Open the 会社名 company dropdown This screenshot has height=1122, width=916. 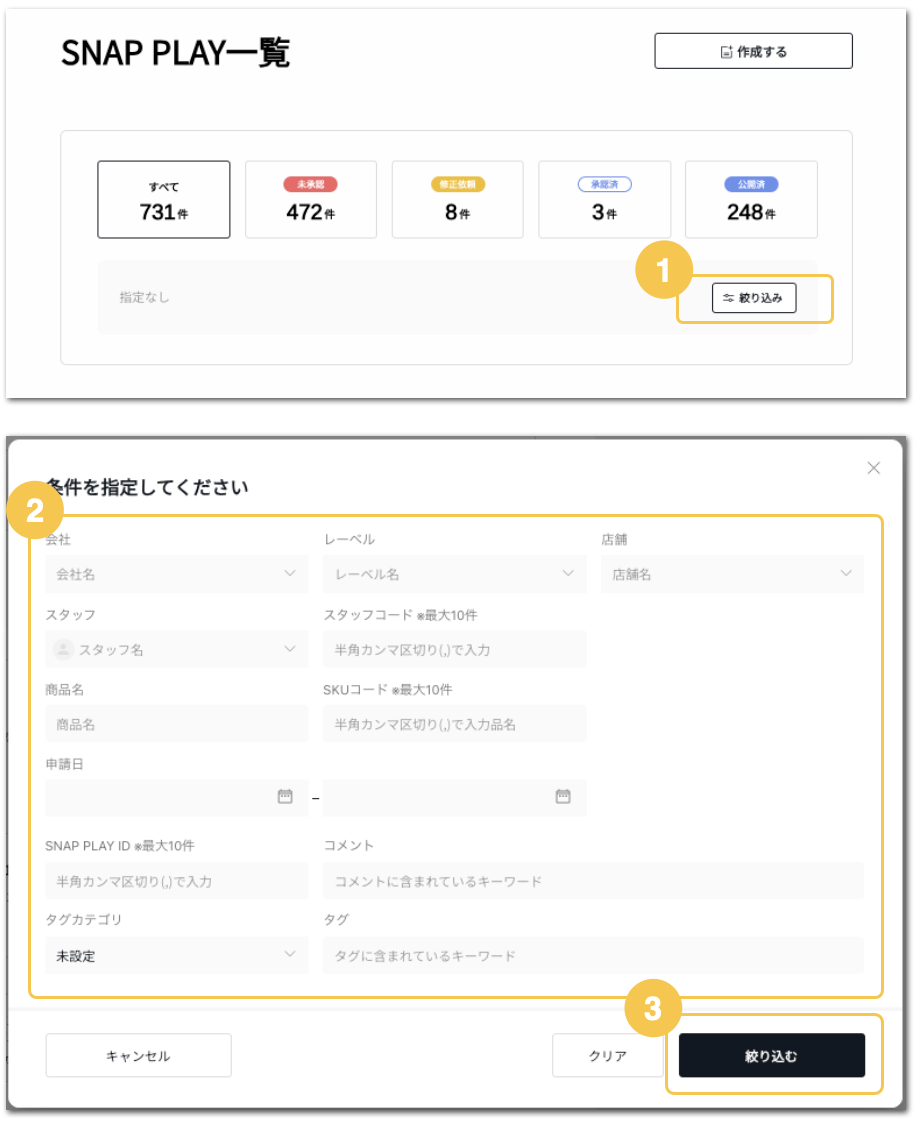pyautogui.click(x=177, y=574)
